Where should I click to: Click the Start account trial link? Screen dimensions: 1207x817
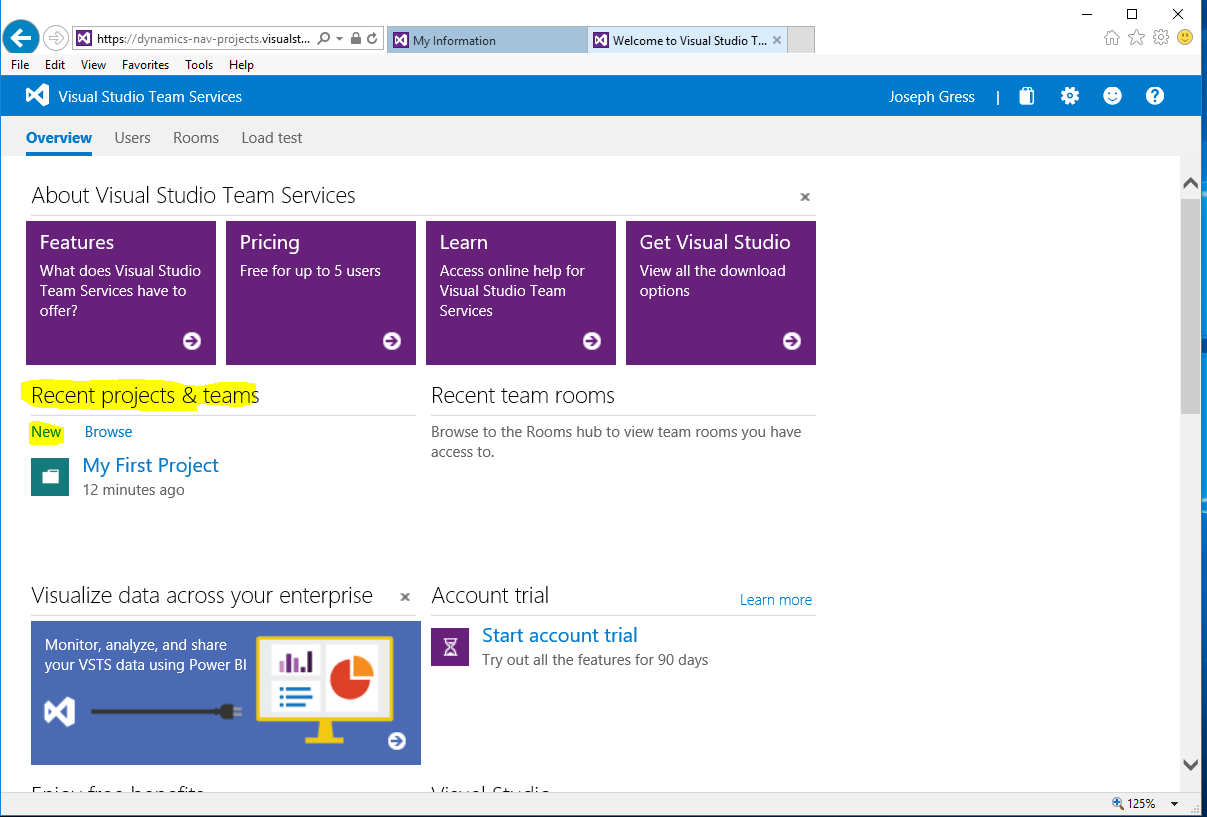point(559,635)
